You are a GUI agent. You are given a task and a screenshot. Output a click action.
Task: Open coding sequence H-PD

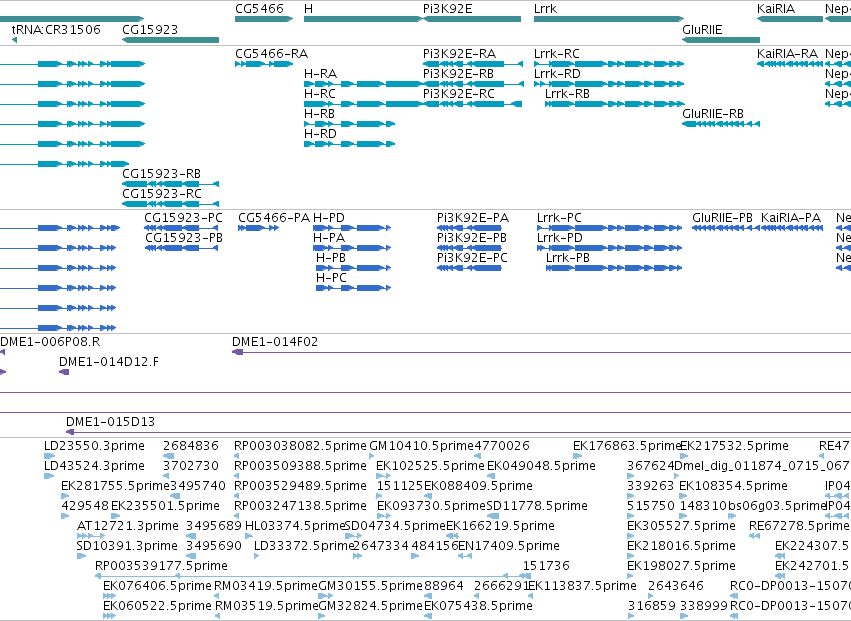tap(352, 228)
